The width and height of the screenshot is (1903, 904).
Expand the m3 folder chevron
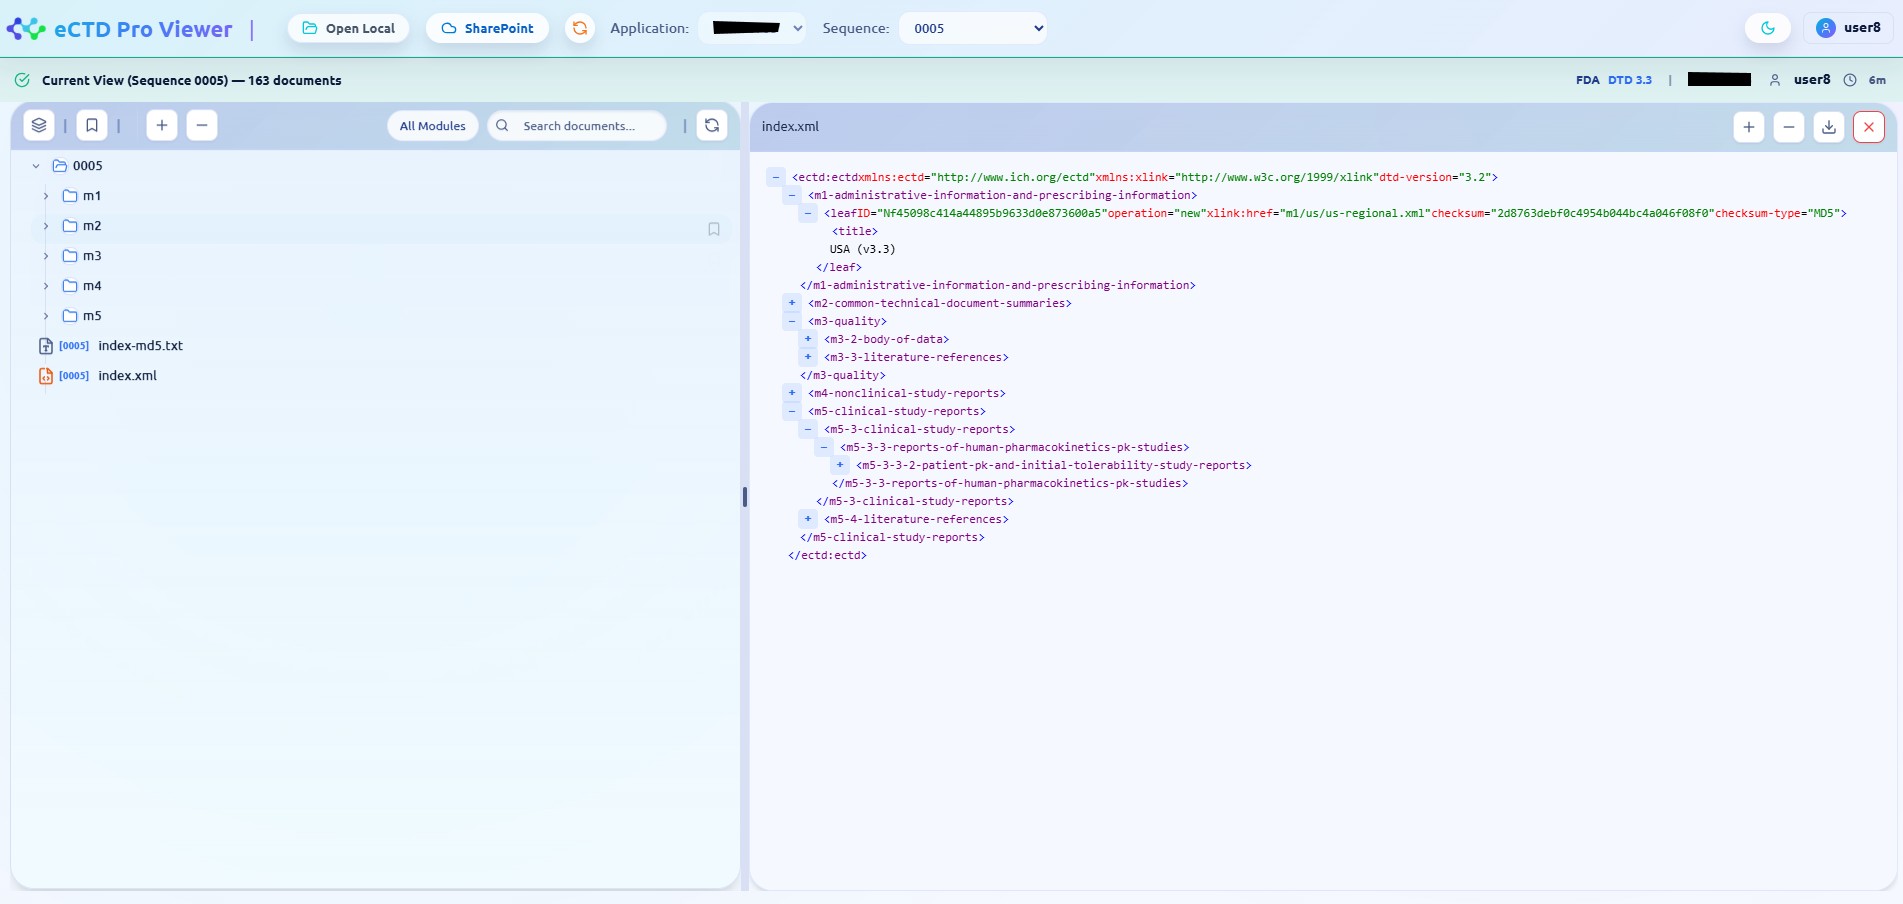pyautogui.click(x=46, y=256)
